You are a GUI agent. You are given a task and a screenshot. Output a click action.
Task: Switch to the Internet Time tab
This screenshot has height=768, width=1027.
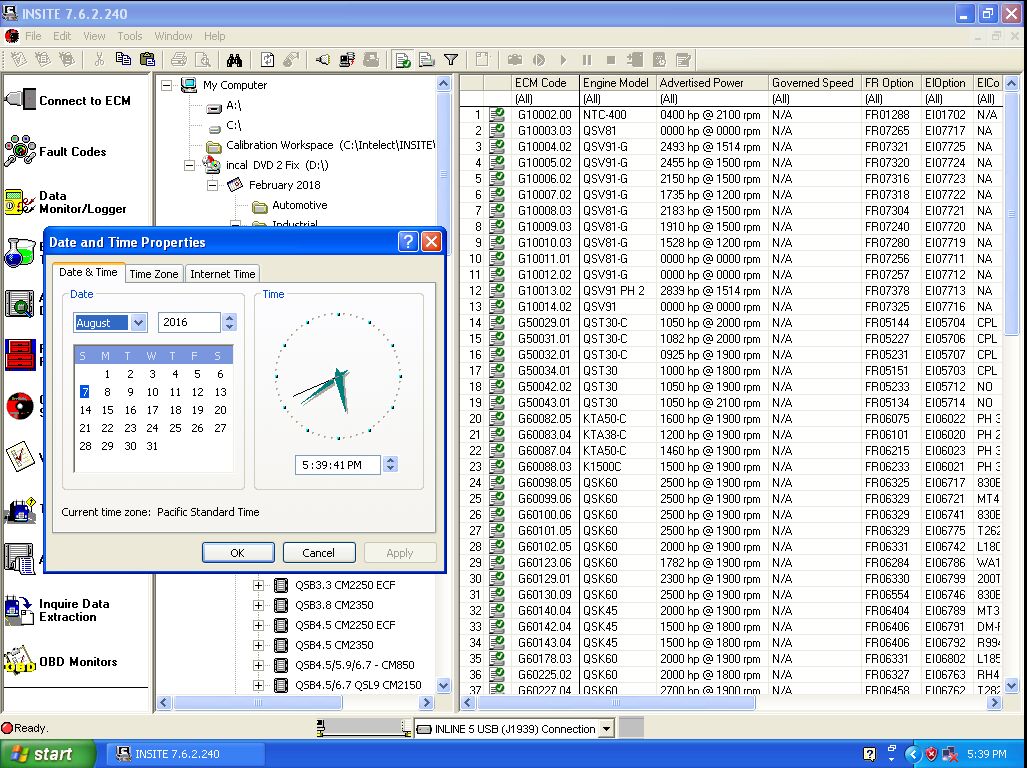(x=223, y=274)
